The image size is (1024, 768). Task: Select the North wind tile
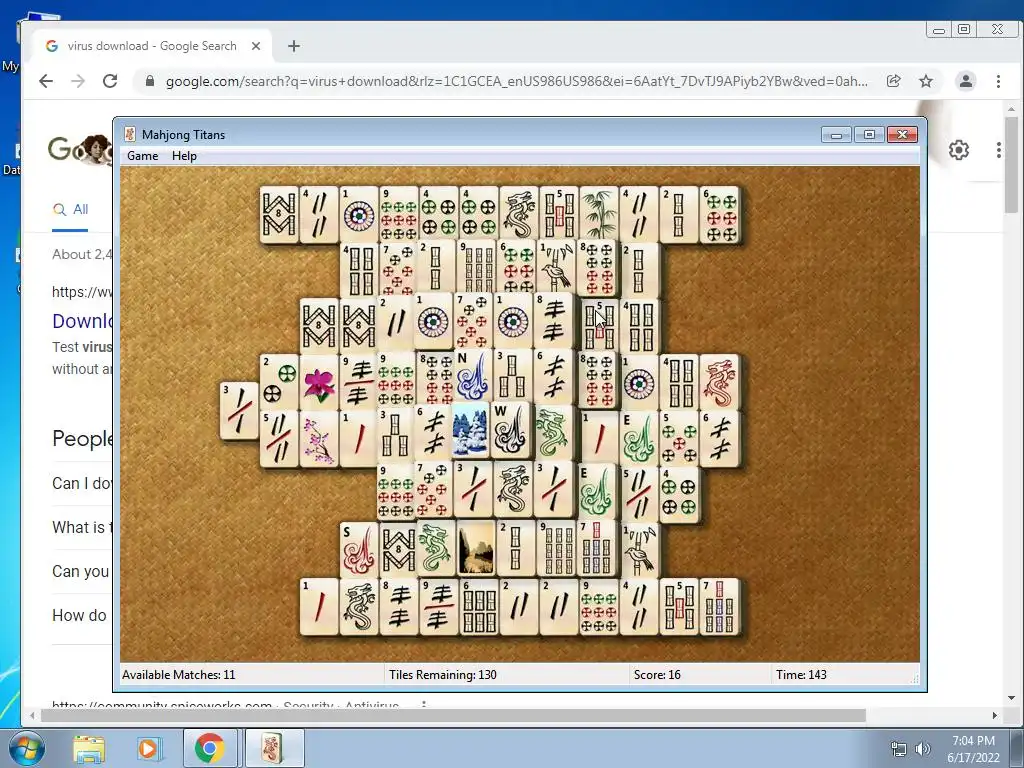click(x=475, y=376)
